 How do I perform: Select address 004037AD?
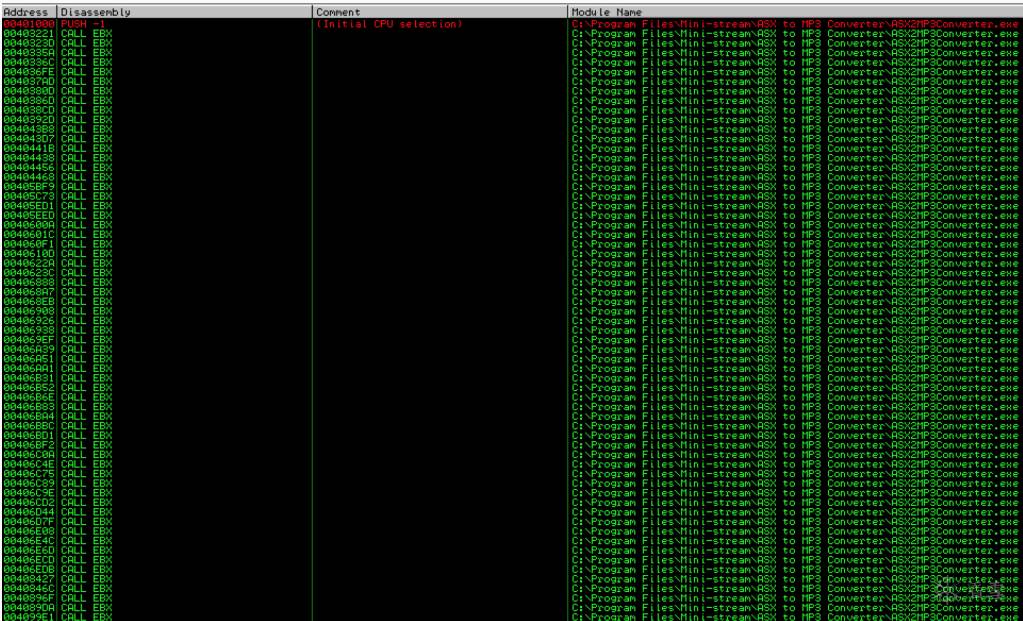tap(29, 82)
